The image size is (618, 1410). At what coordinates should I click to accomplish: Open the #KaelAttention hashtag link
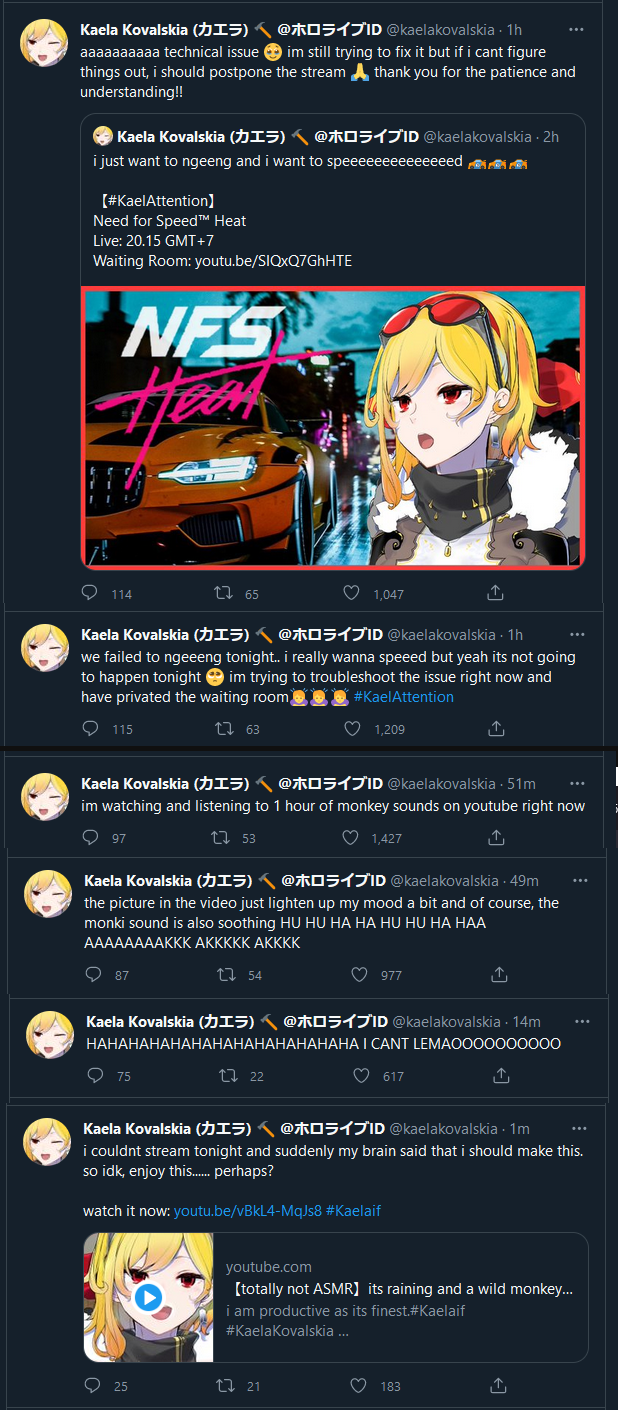coord(403,697)
